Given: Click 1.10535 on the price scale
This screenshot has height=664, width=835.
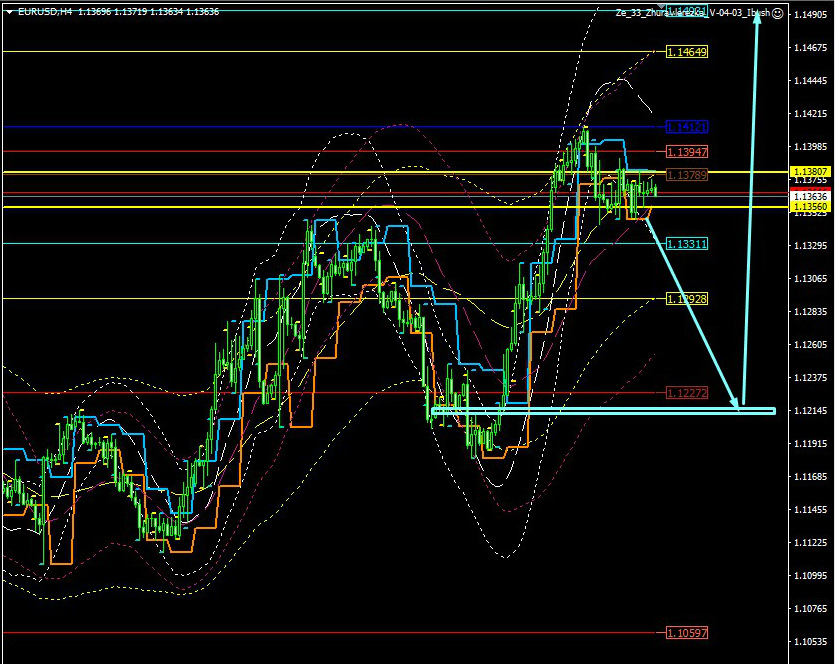Looking at the screenshot, I should (811, 642).
